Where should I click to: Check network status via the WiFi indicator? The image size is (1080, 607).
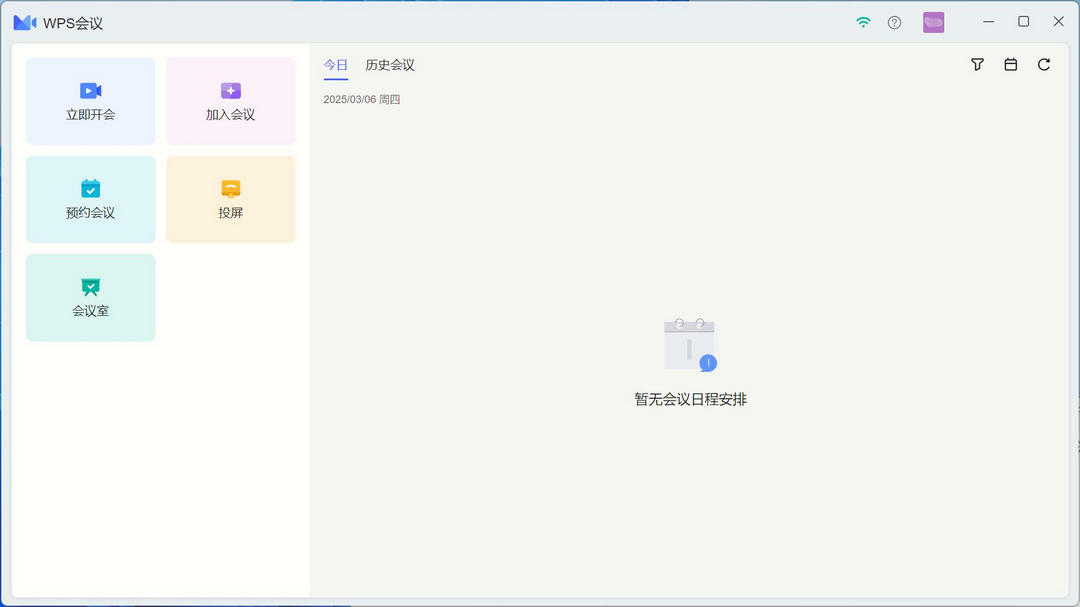tap(862, 21)
